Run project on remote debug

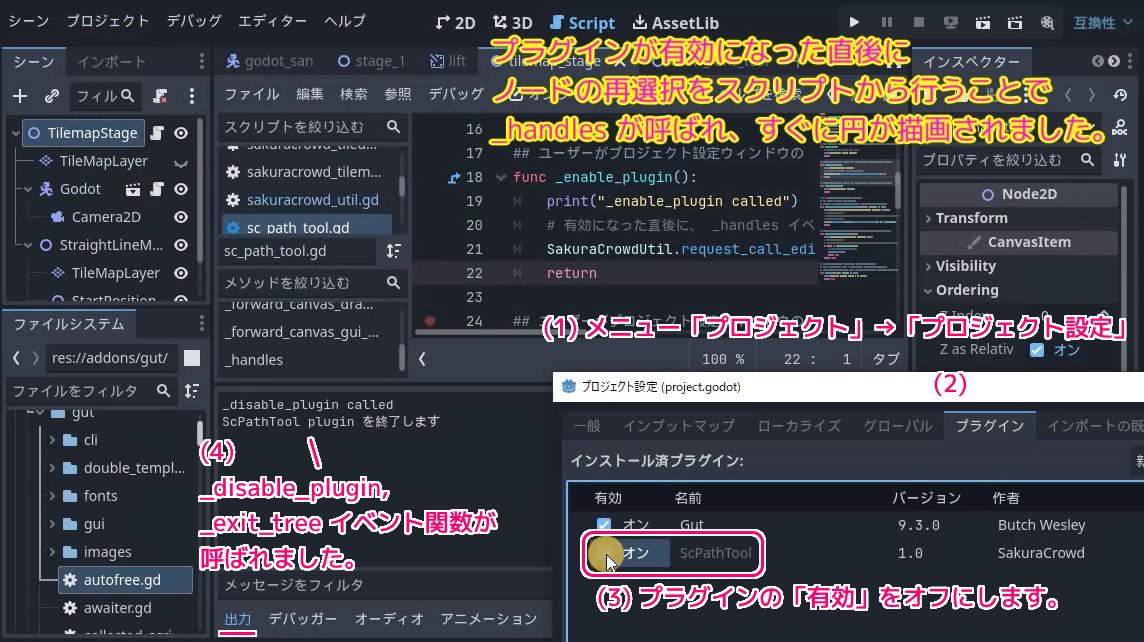[951, 23]
